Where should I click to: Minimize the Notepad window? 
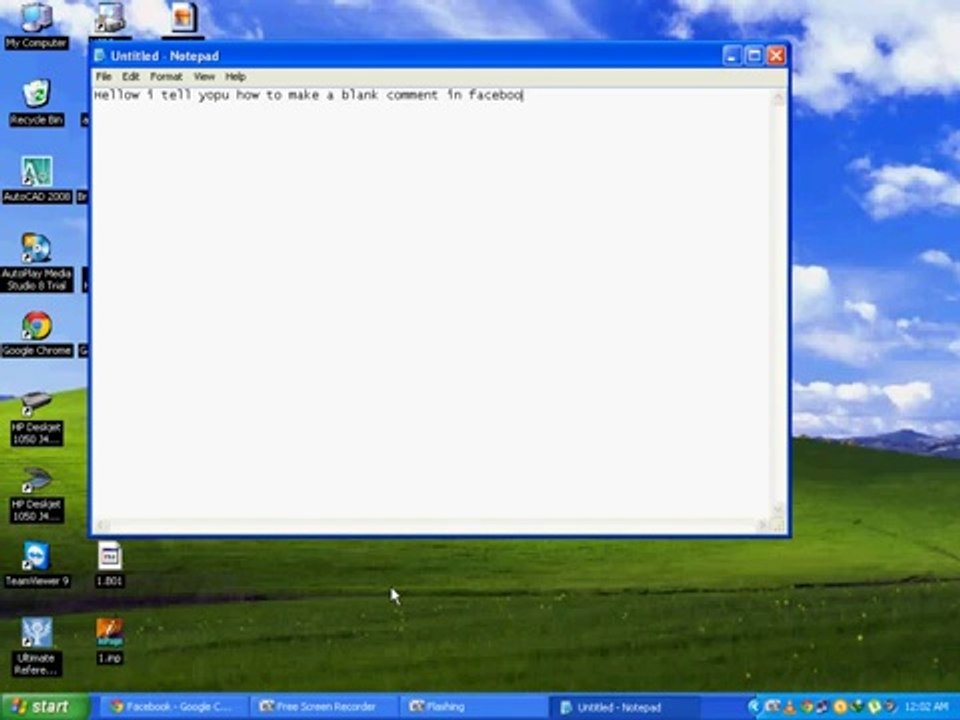click(732, 56)
